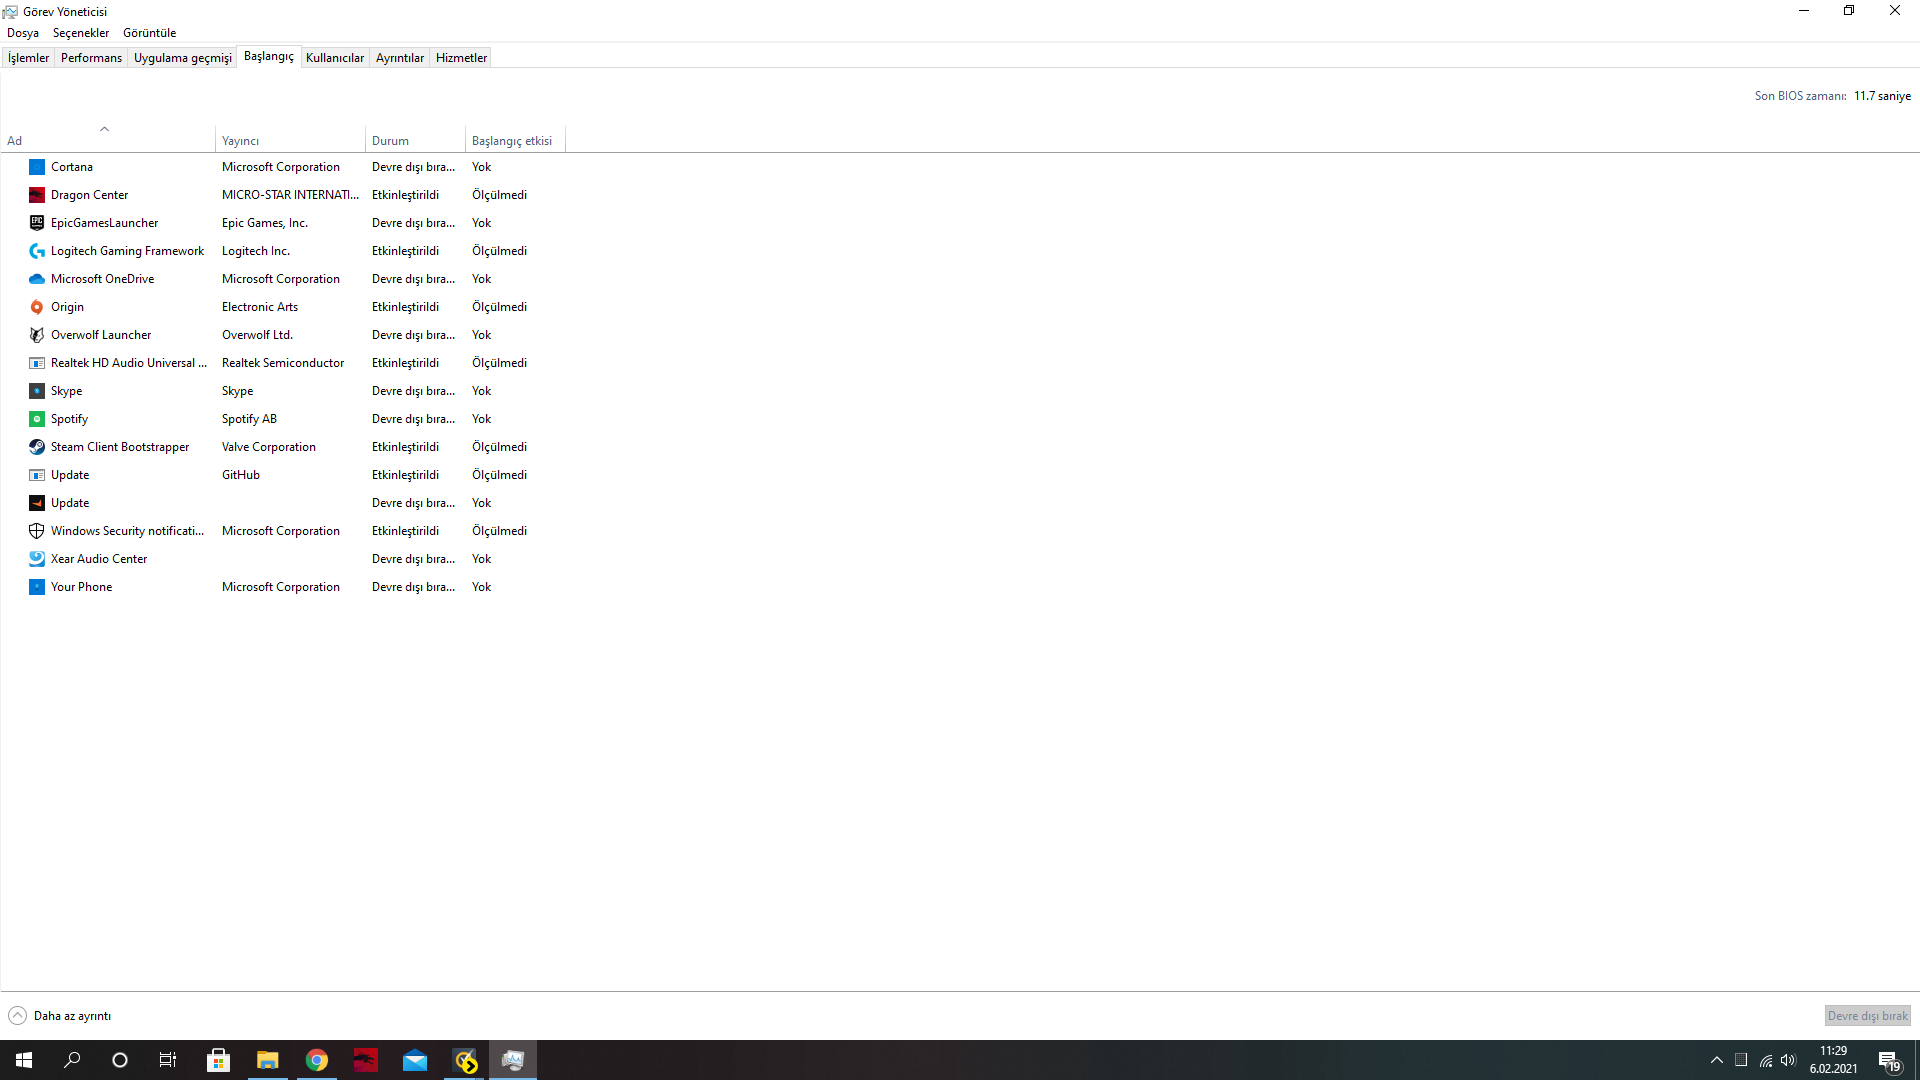Viewport: 1920px width, 1080px height.
Task: Click the volume speaker tray icon
Action: [1788, 1060]
